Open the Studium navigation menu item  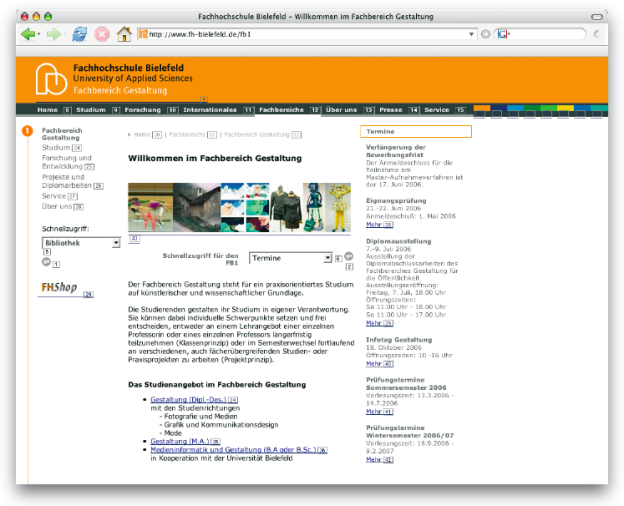(91, 110)
